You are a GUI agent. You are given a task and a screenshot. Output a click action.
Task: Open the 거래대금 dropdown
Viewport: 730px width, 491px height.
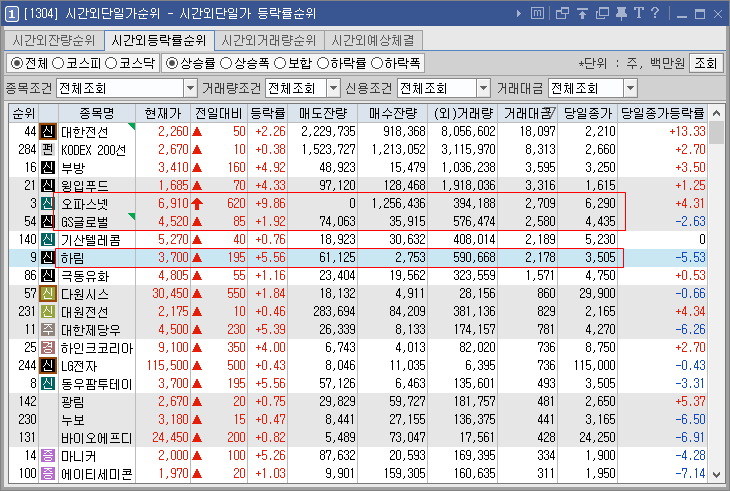[630, 88]
